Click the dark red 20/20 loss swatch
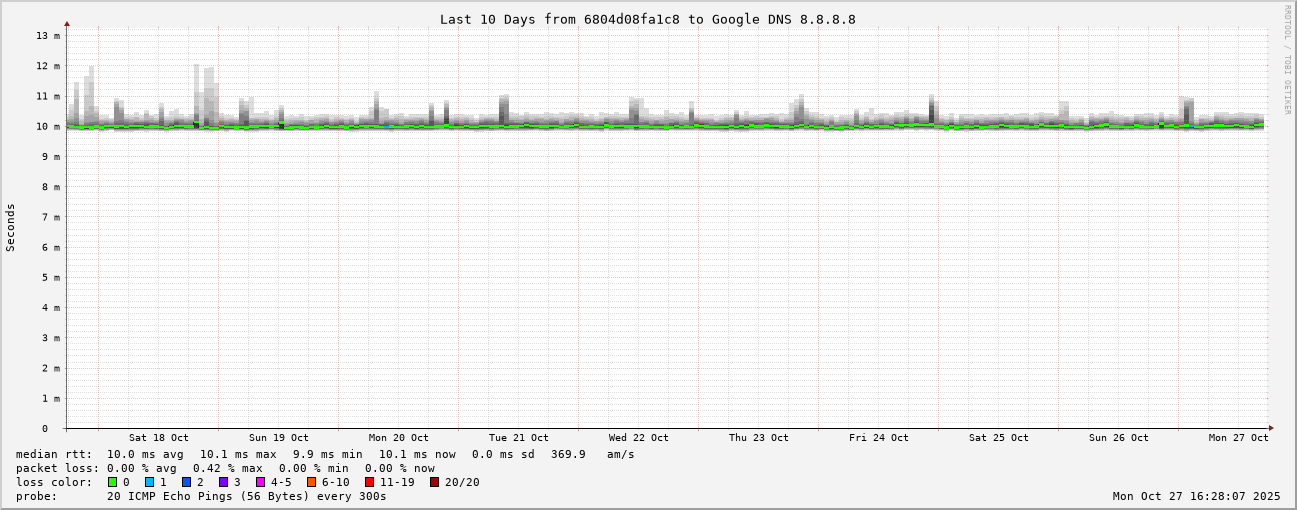 (434, 482)
